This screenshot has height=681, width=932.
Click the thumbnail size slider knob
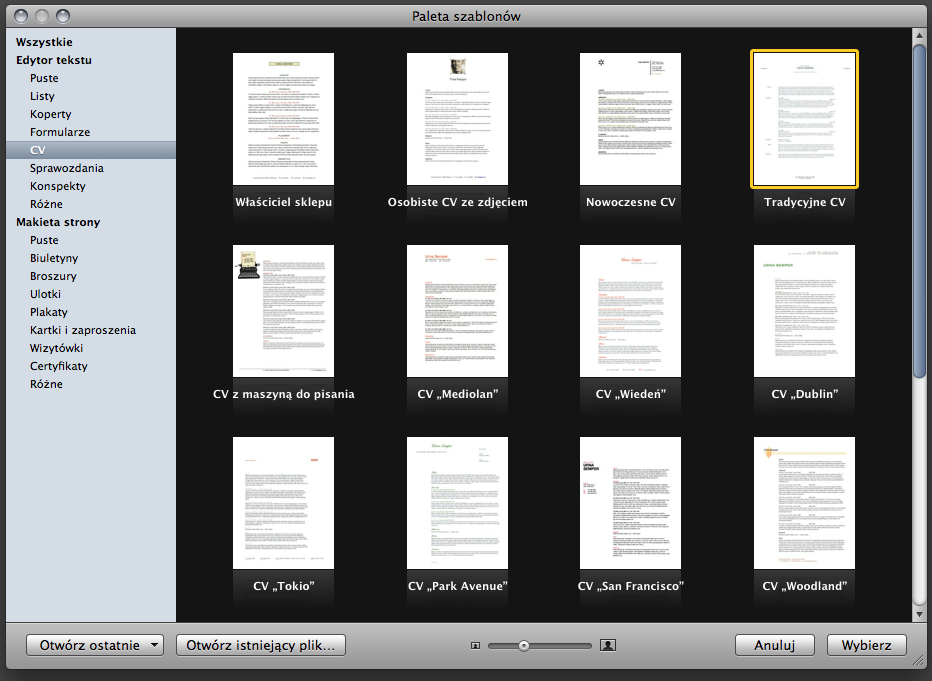tap(523, 646)
